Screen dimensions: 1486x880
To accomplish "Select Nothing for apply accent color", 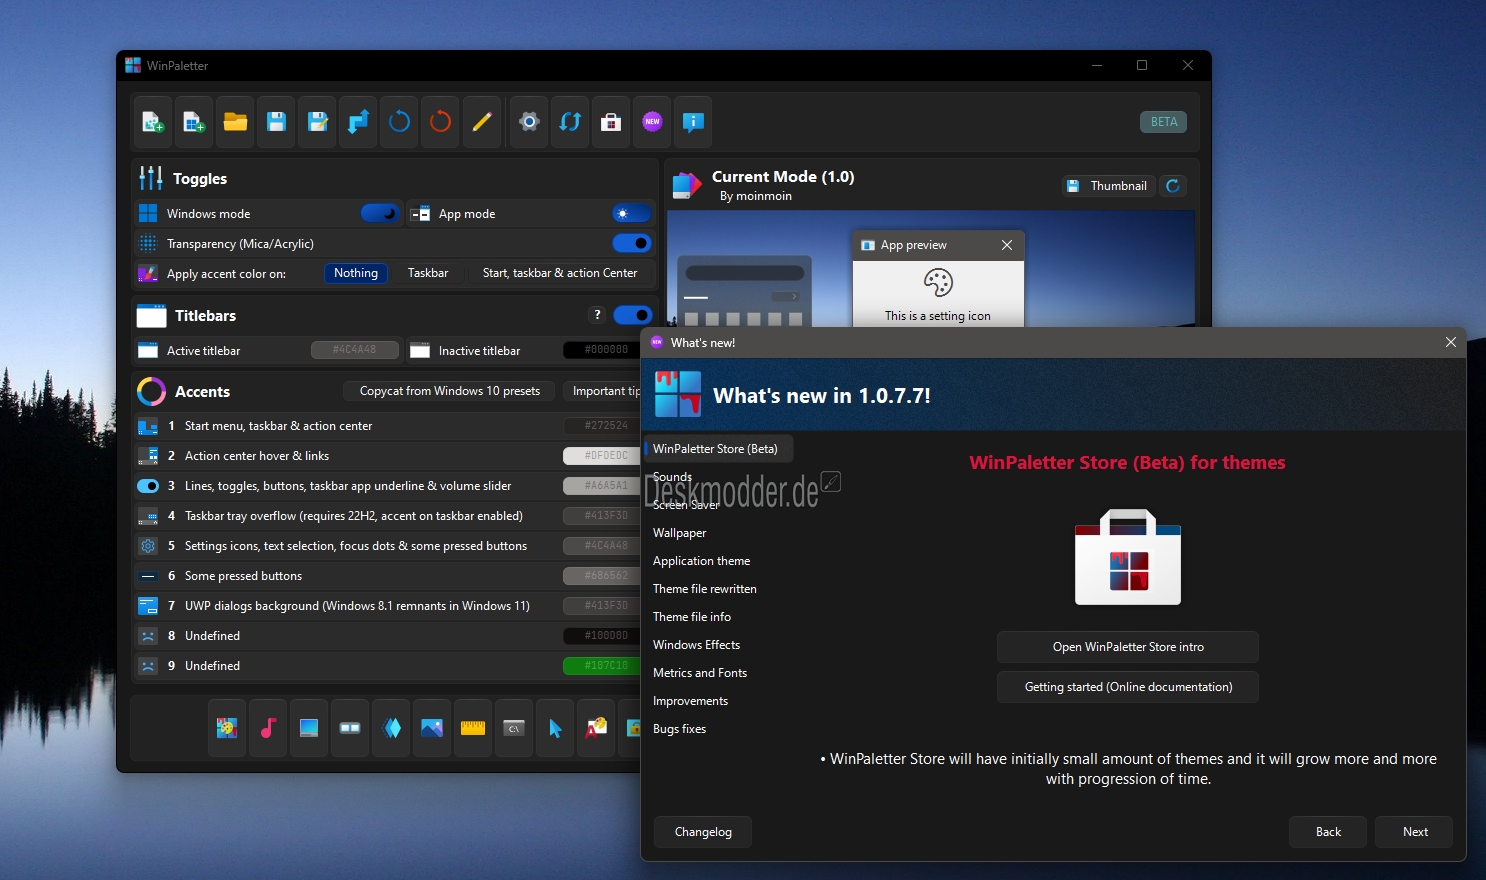I will 356,273.
